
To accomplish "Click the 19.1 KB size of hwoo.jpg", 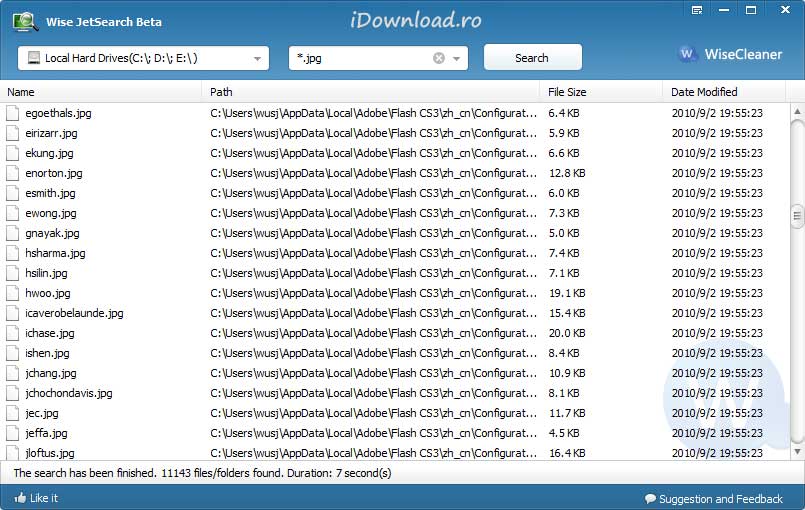I will click(567, 293).
